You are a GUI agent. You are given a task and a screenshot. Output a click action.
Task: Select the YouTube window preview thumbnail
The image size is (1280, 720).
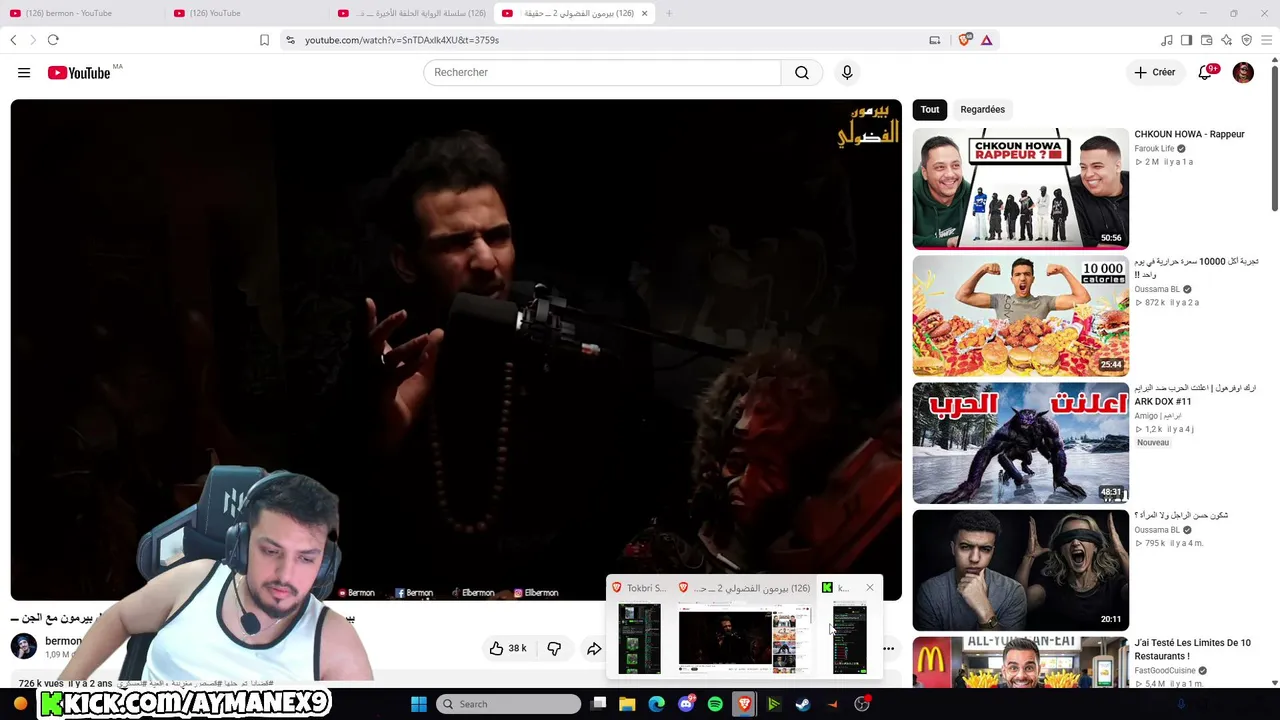[x=744, y=638]
